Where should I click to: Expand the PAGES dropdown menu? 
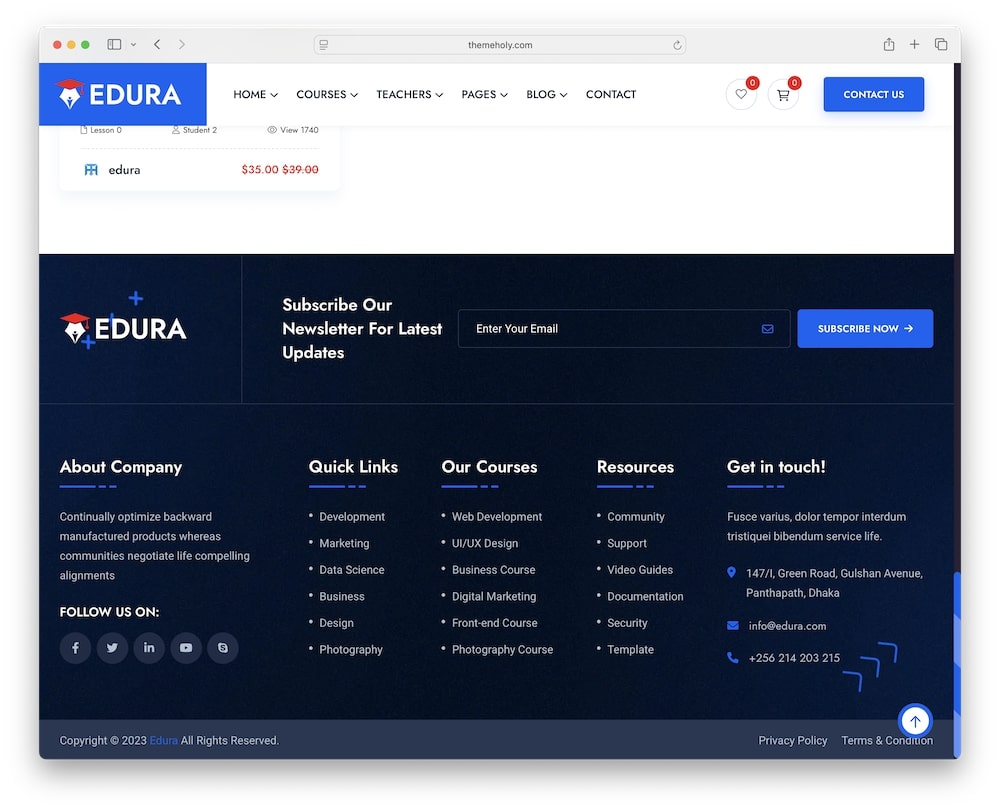[485, 94]
